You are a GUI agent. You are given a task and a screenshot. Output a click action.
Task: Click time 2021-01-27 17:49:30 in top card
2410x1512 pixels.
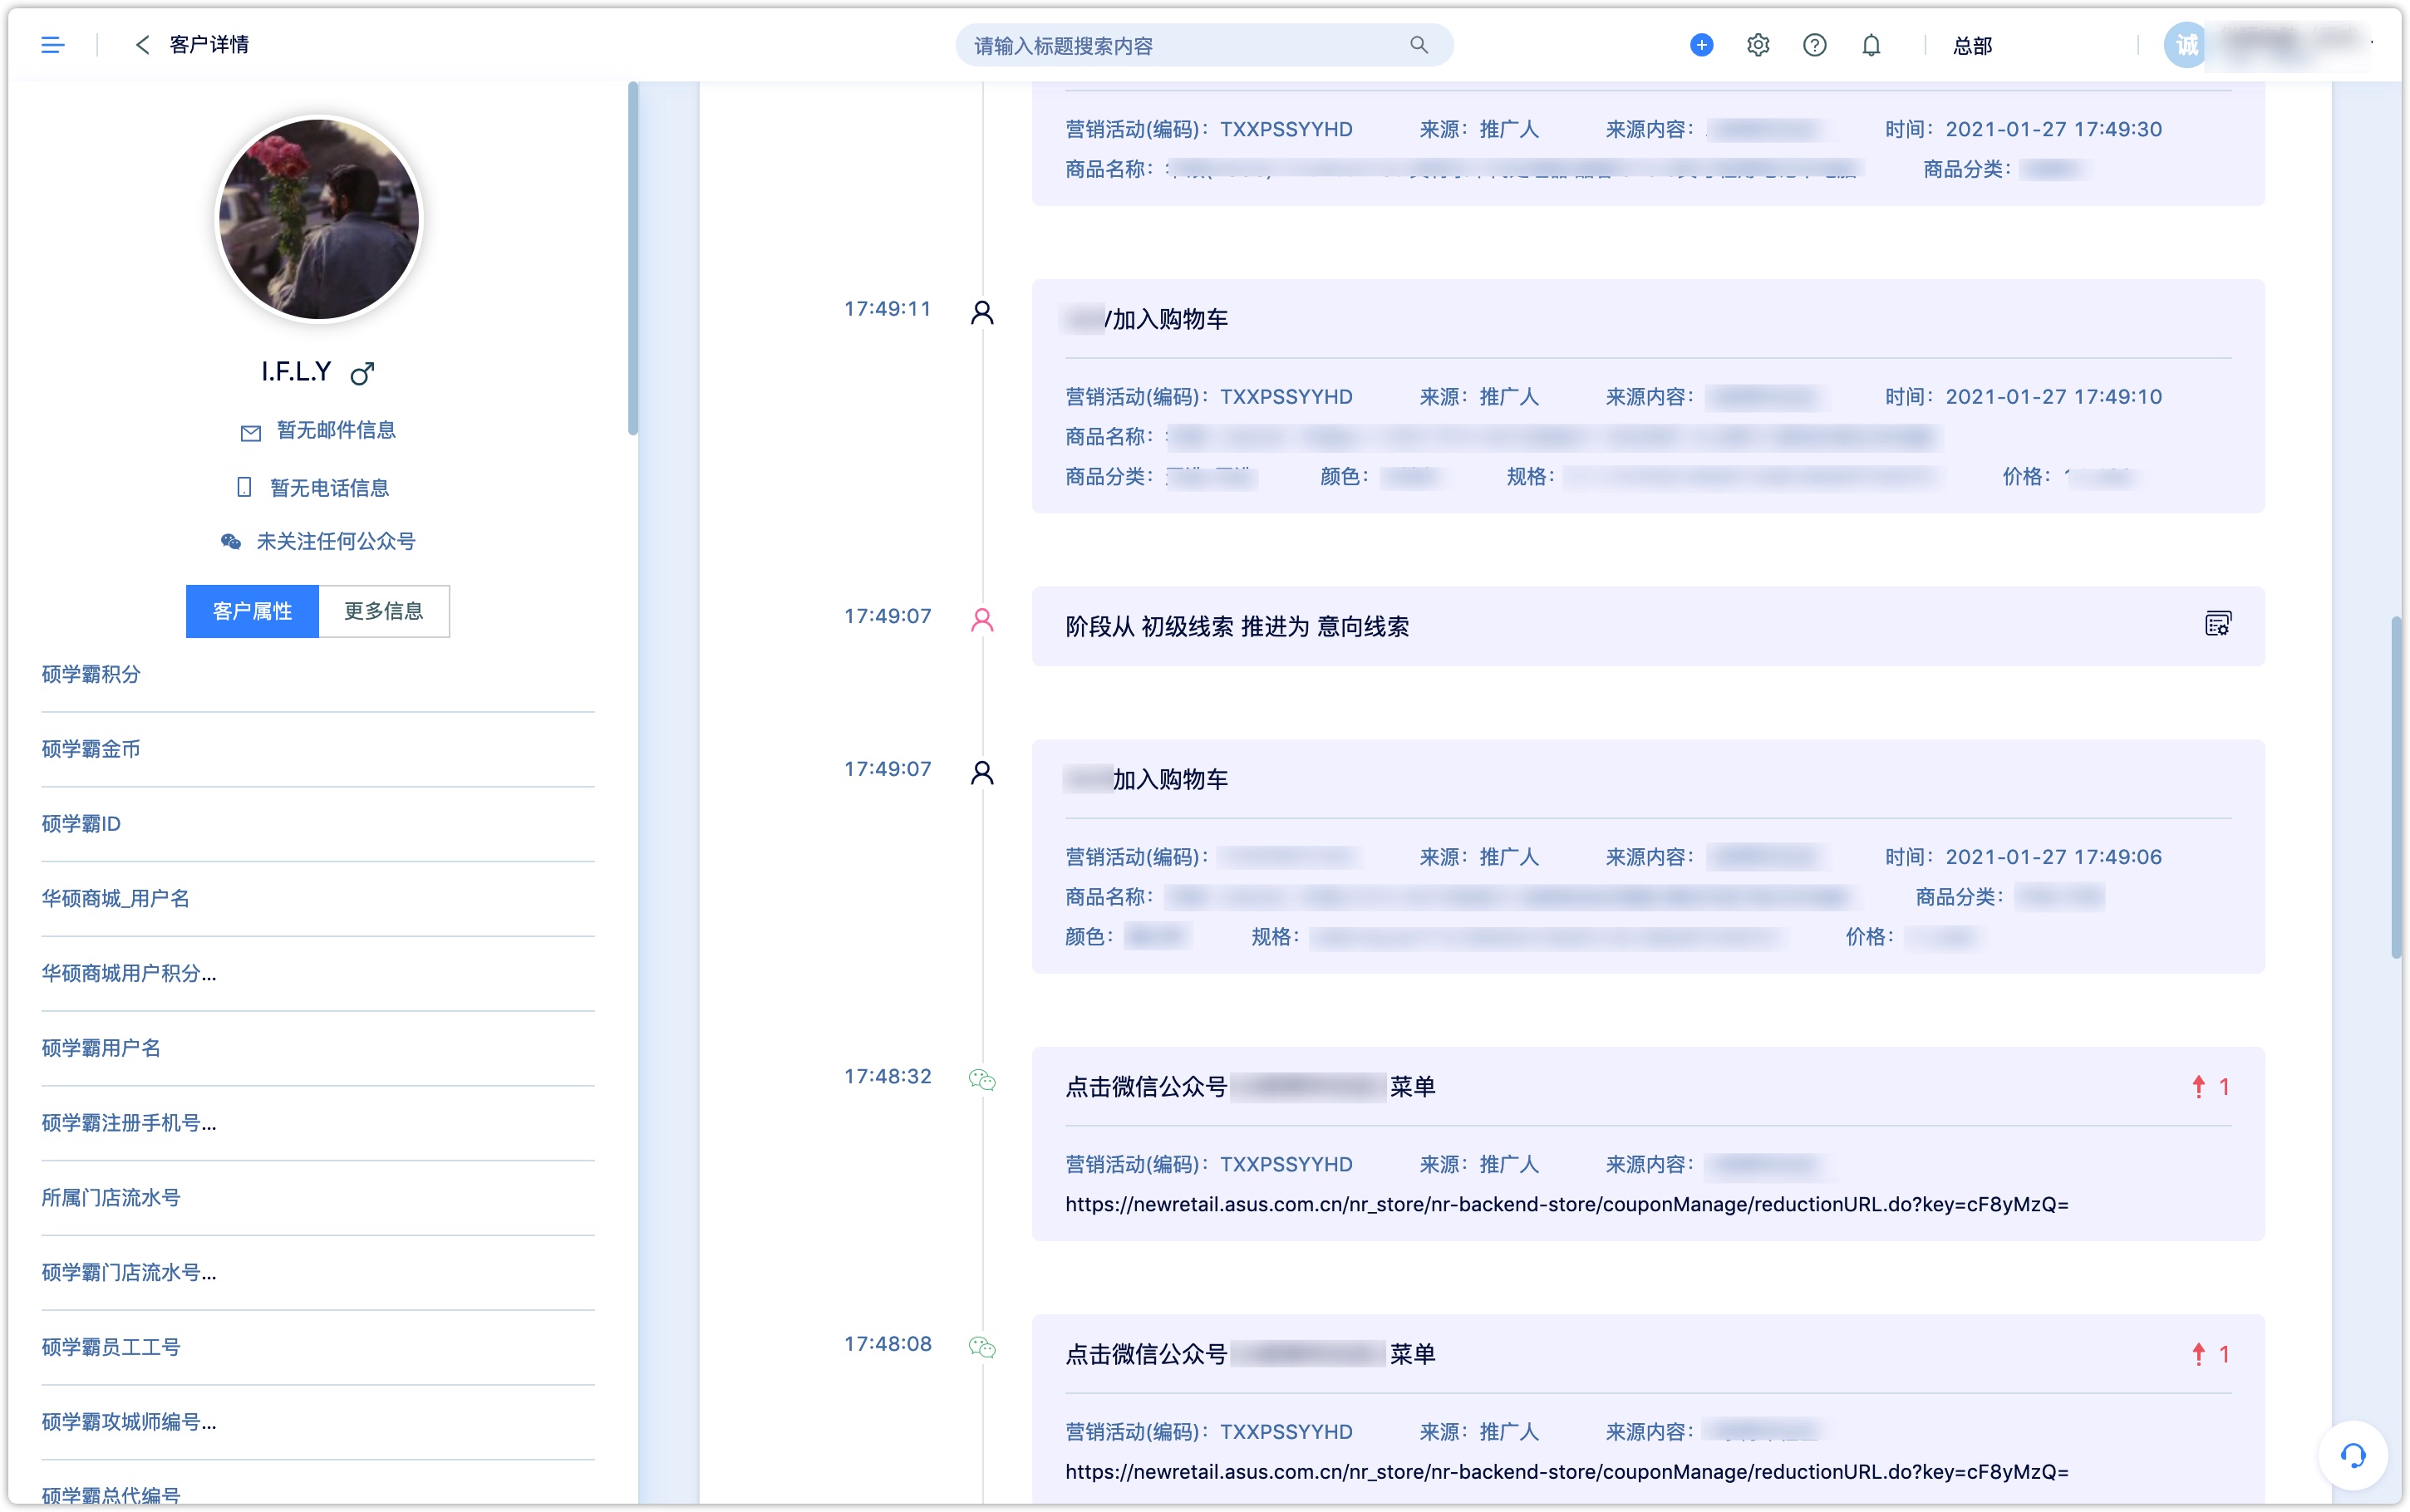click(2053, 130)
